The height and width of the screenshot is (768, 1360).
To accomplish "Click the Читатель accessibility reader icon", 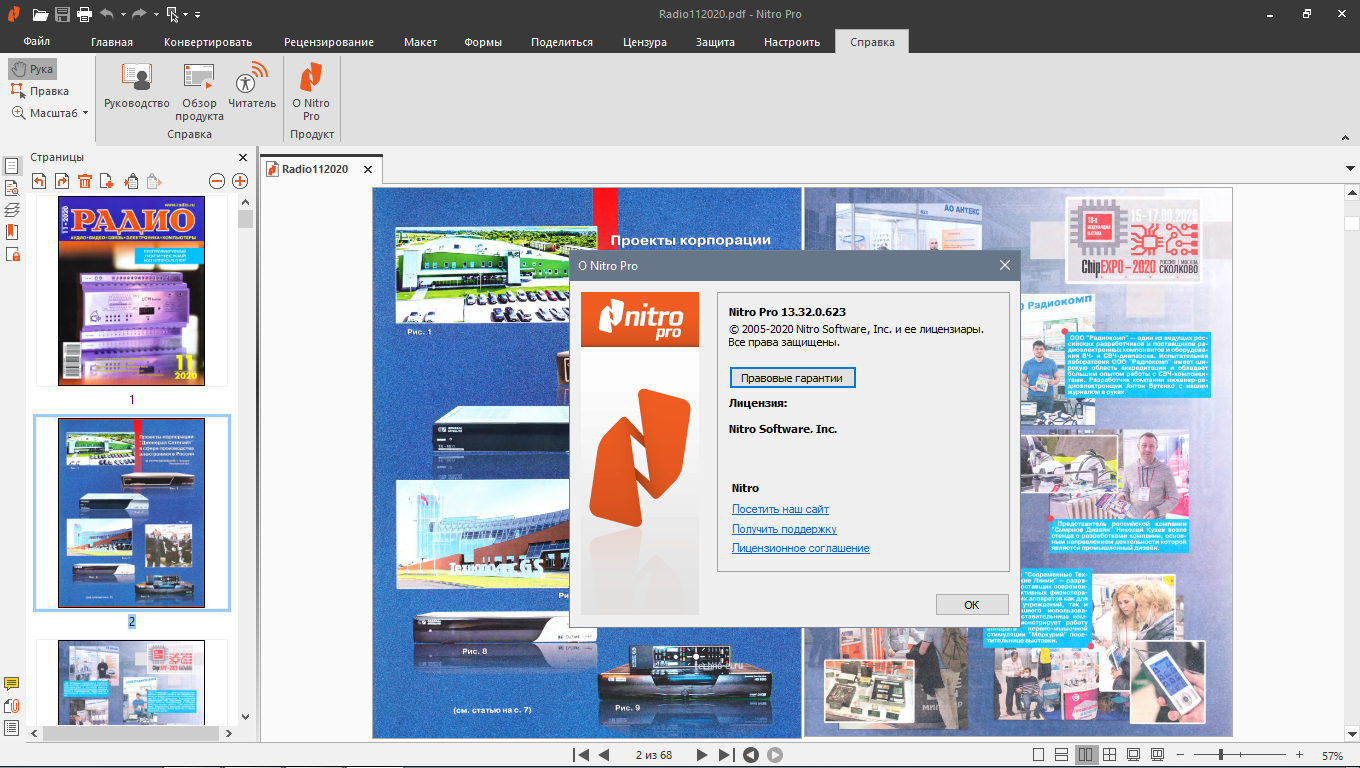I will pos(252,87).
